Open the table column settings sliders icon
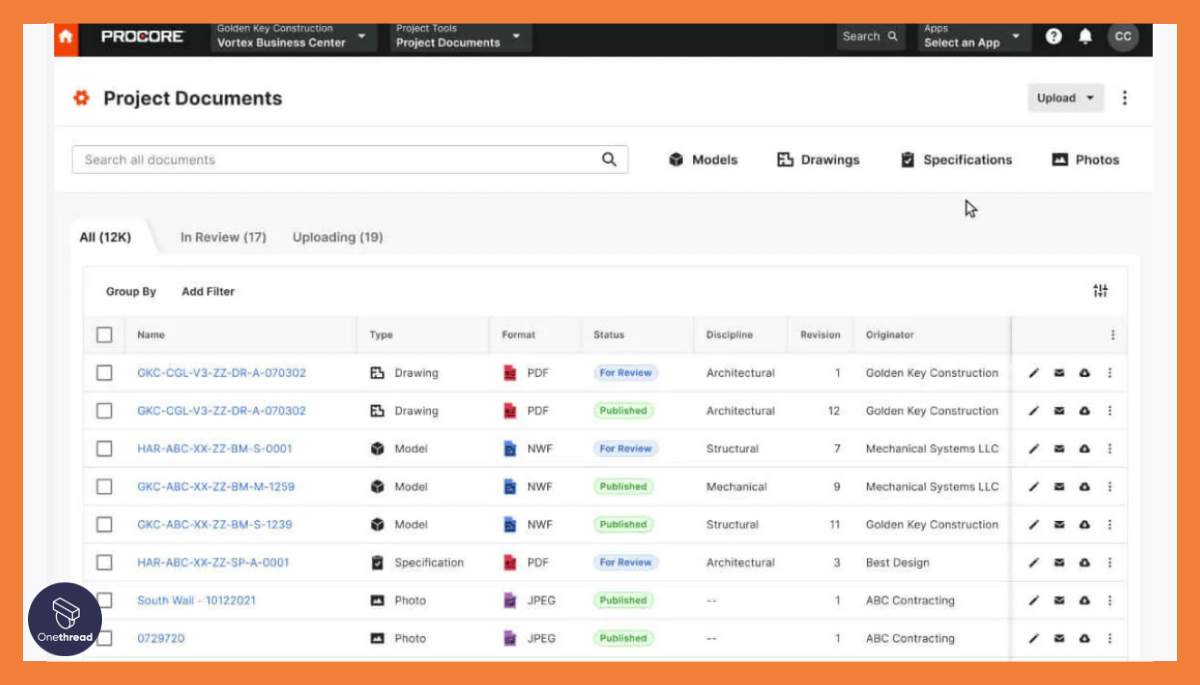The height and width of the screenshot is (685, 1200). point(1101,291)
